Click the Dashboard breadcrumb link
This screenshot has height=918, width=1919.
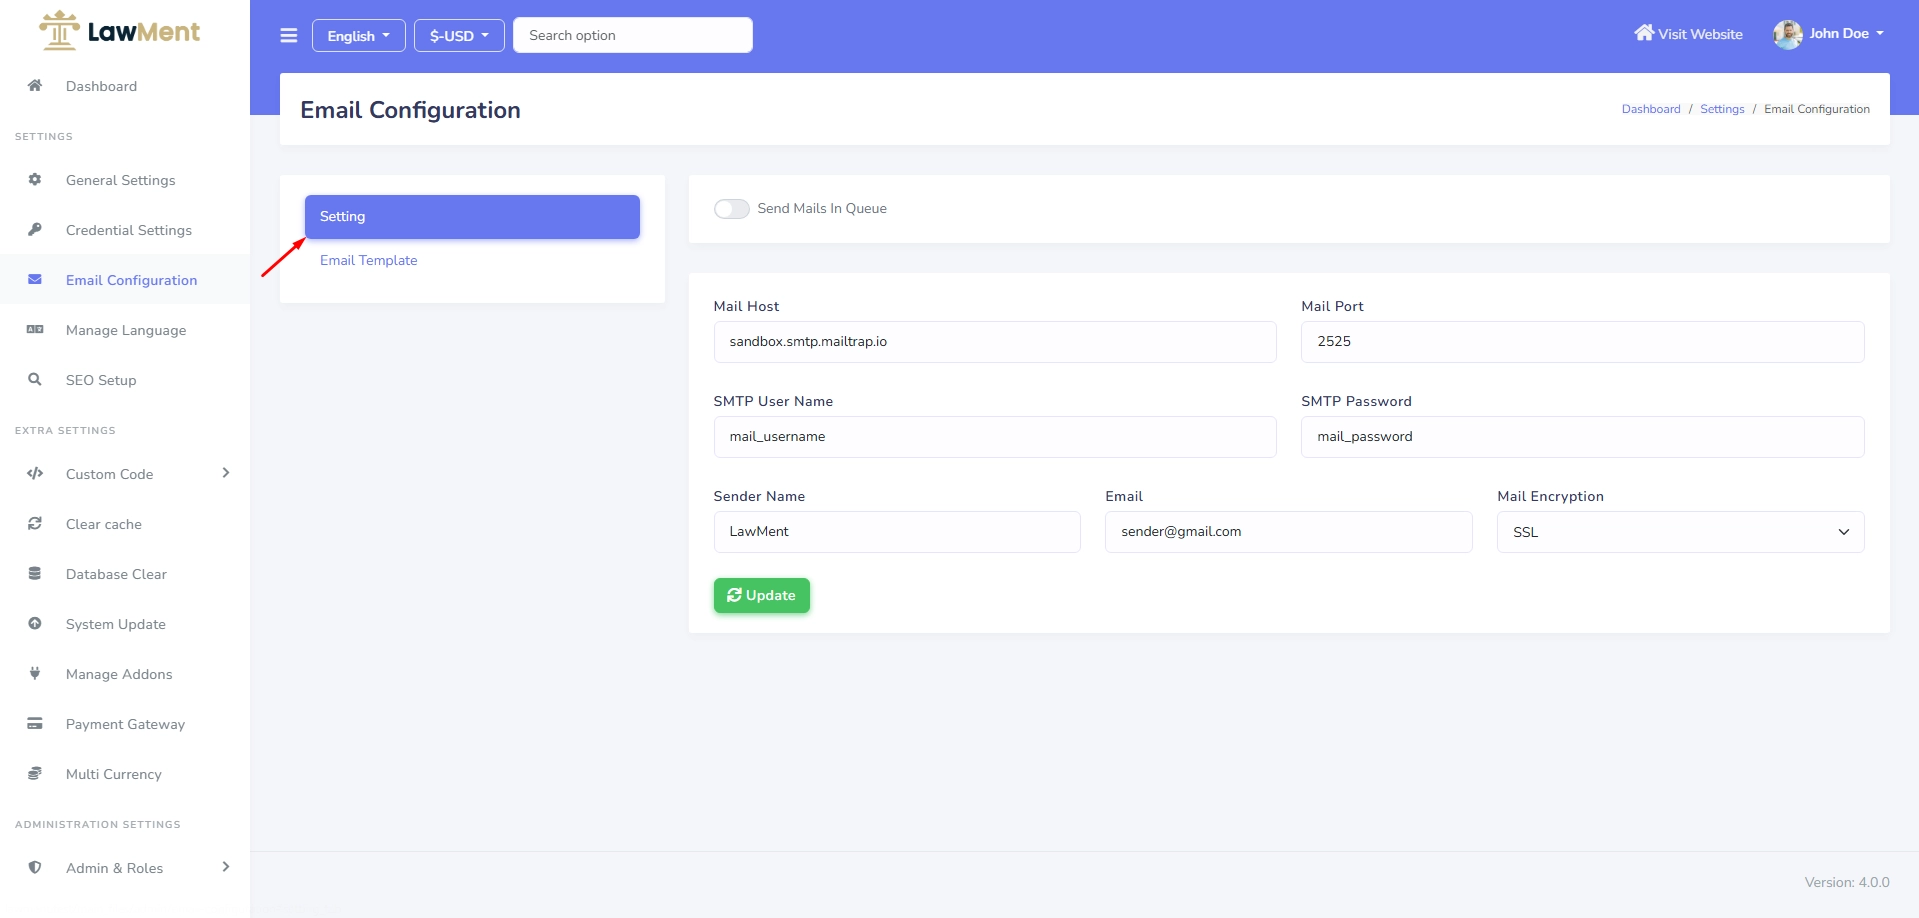[1651, 109]
